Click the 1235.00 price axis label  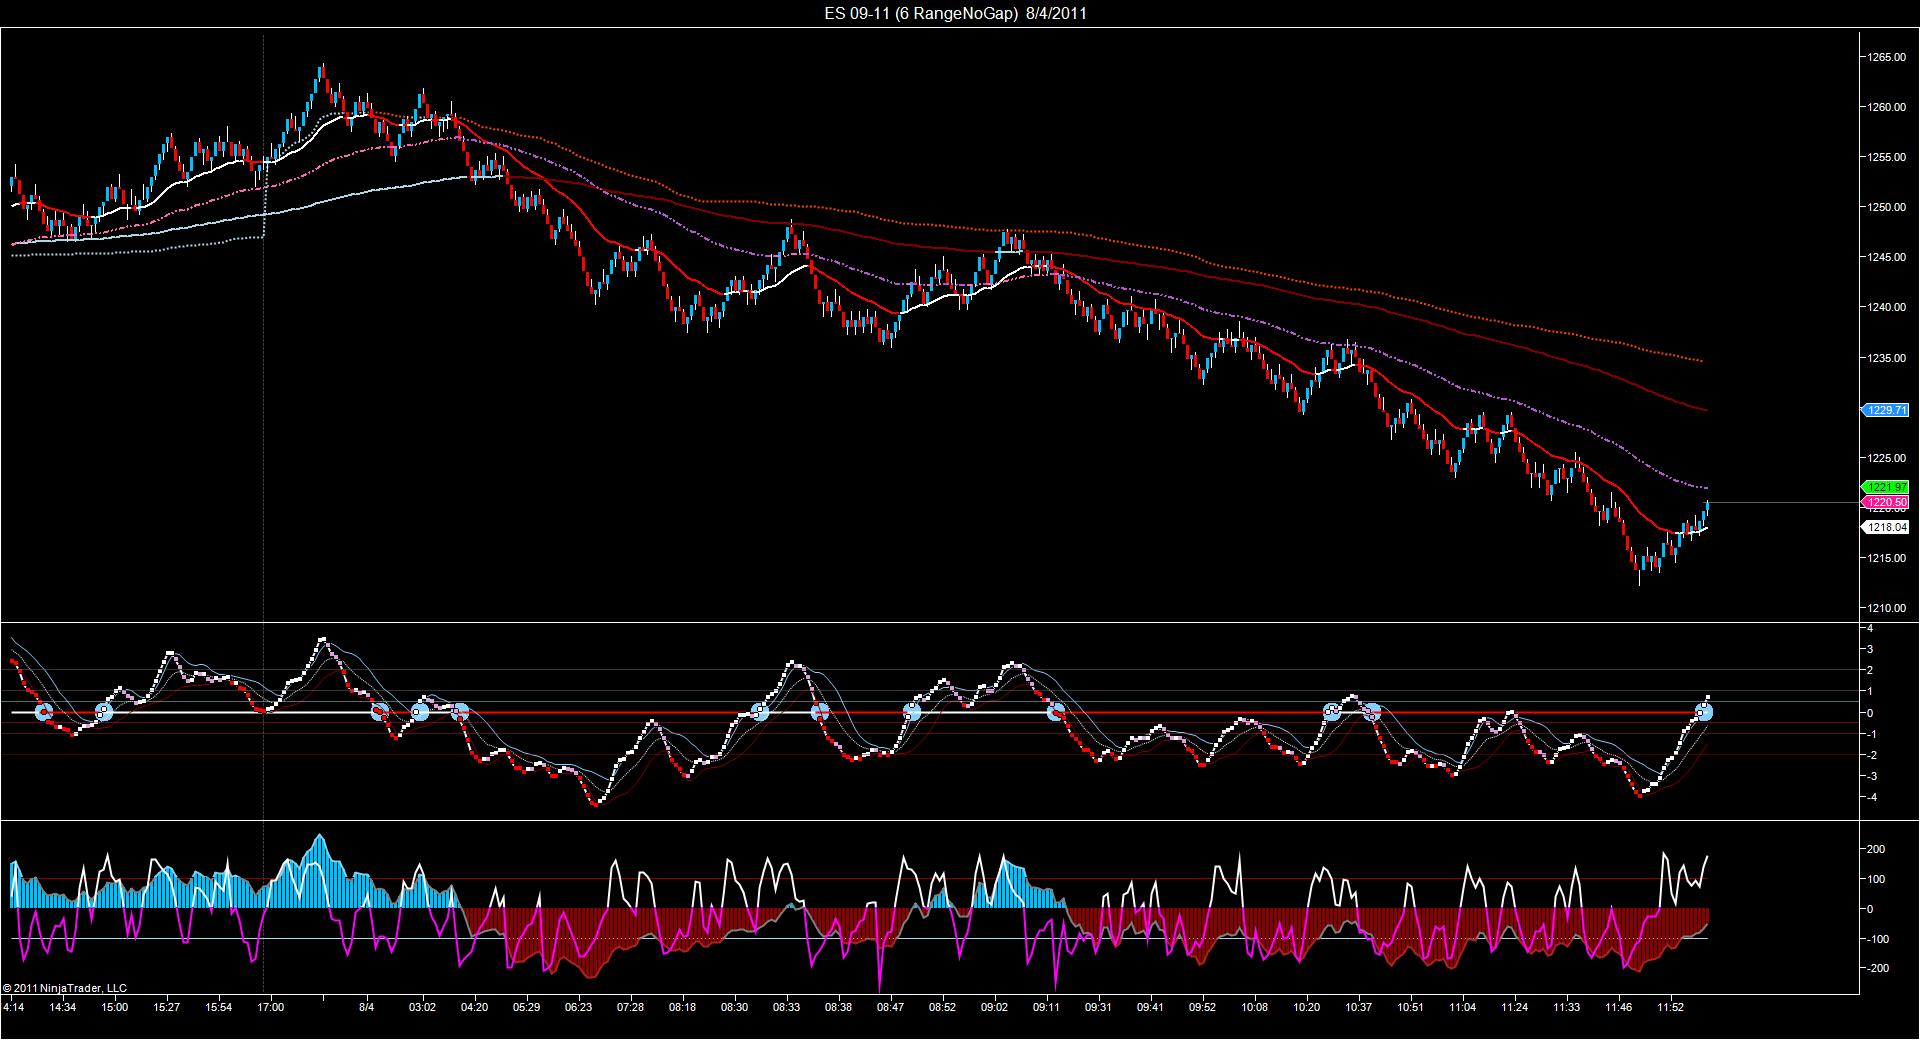tap(1886, 358)
